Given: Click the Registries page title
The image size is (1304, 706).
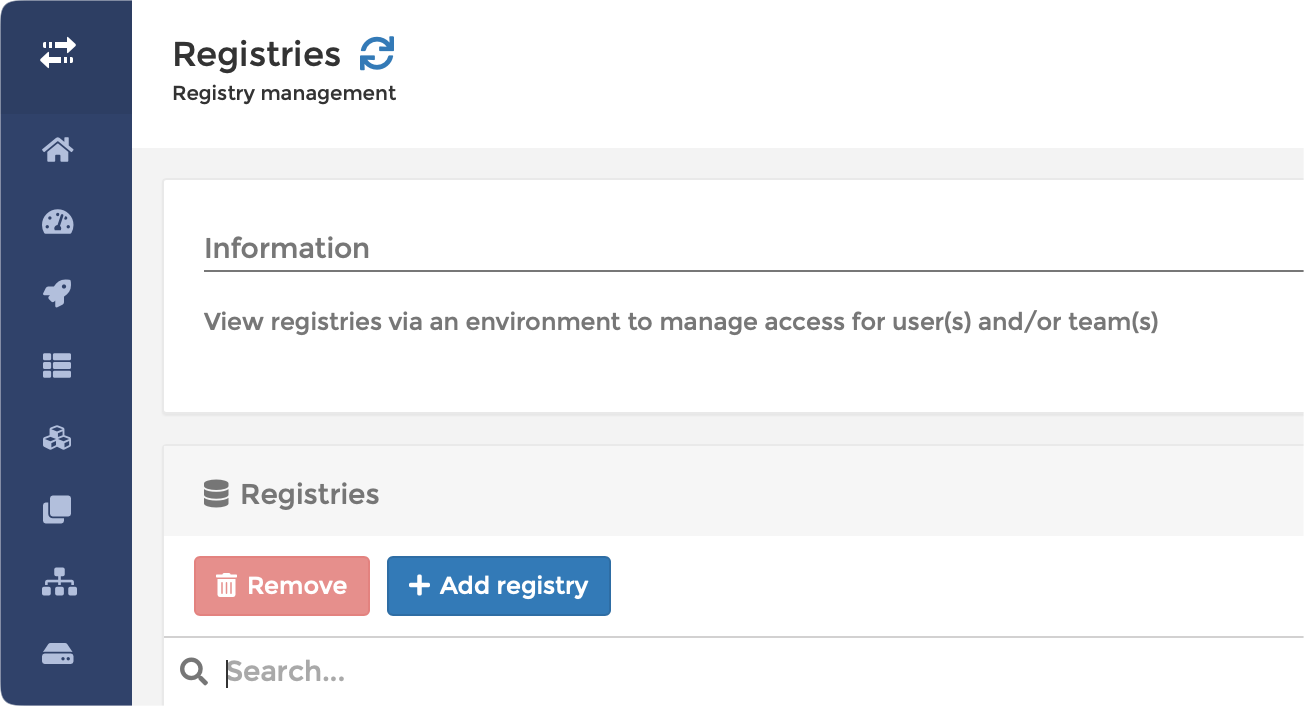Looking at the screenshot, I should click(257, 54).
